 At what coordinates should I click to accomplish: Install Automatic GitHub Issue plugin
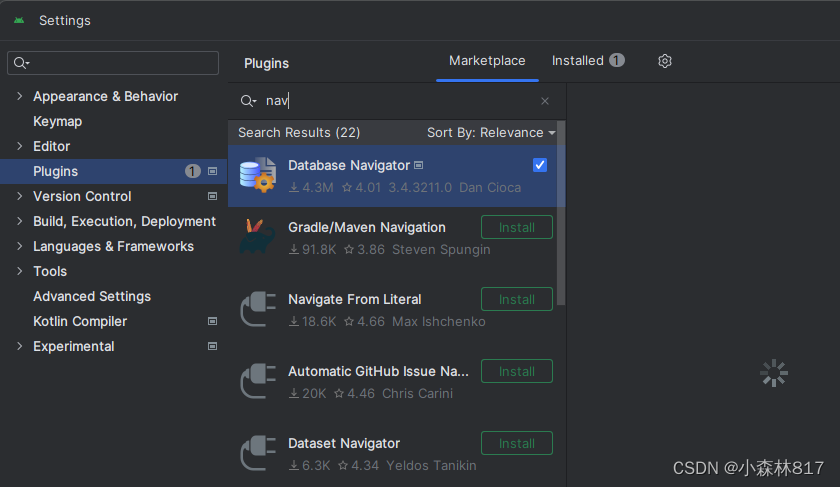516,371
